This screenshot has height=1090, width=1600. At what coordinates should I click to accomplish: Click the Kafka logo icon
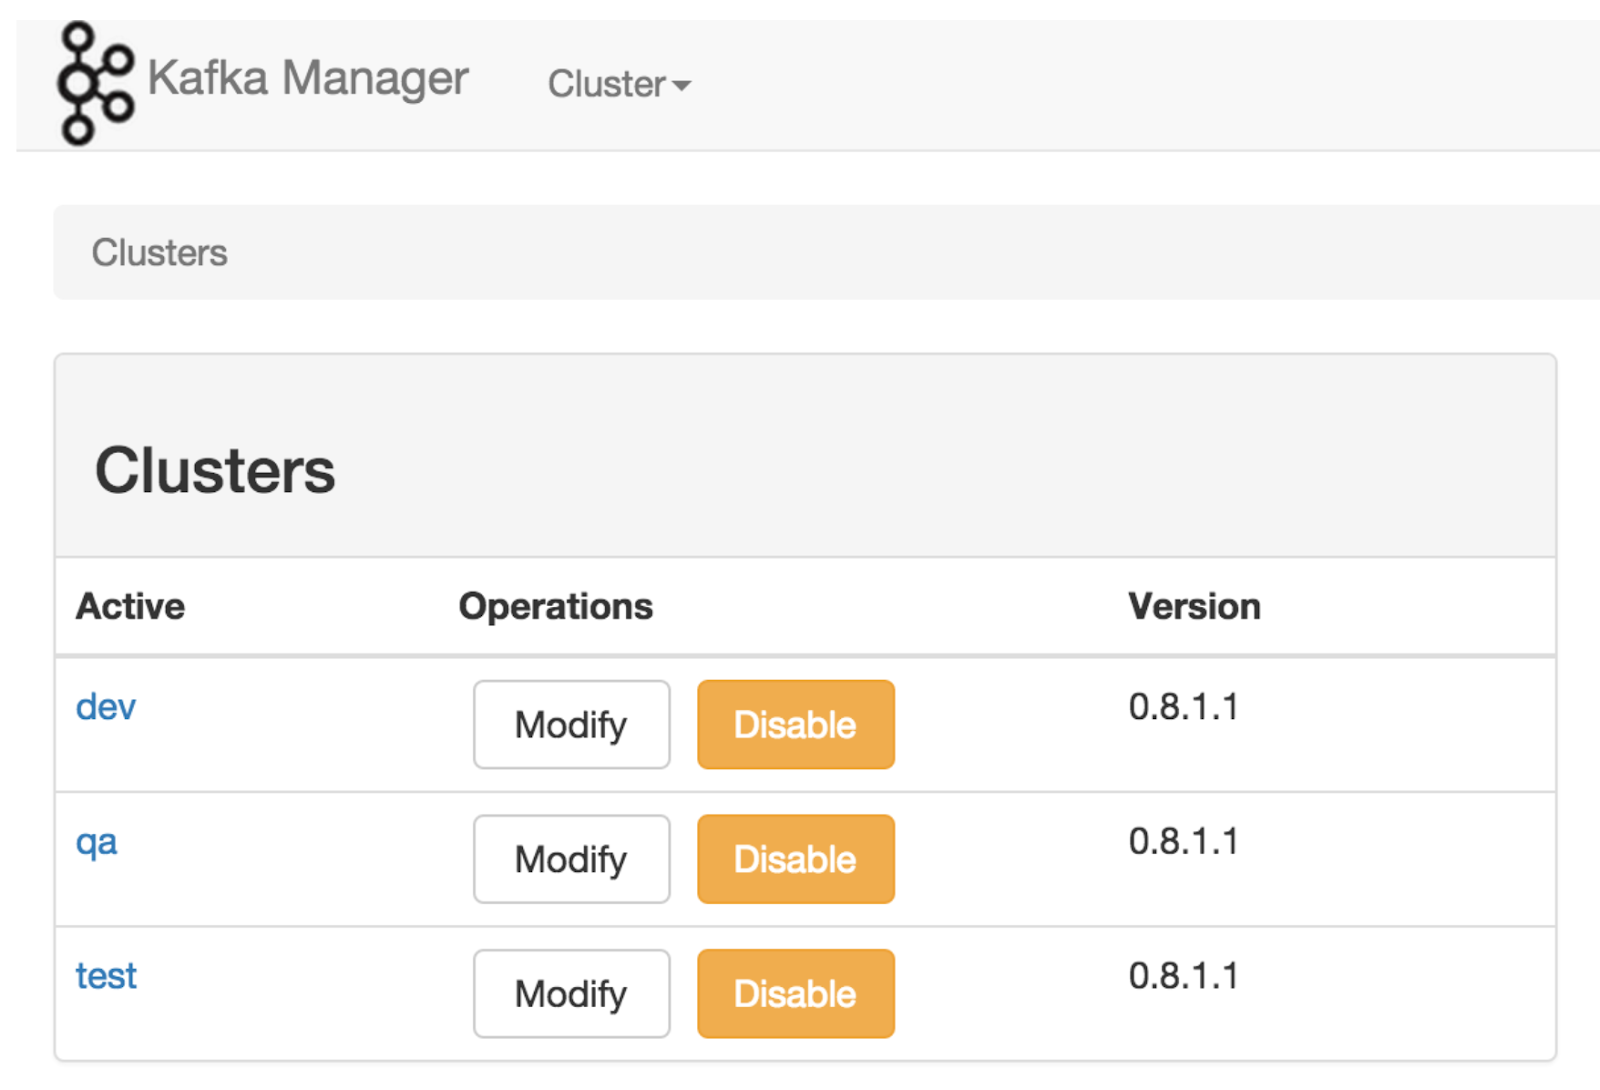94,83
